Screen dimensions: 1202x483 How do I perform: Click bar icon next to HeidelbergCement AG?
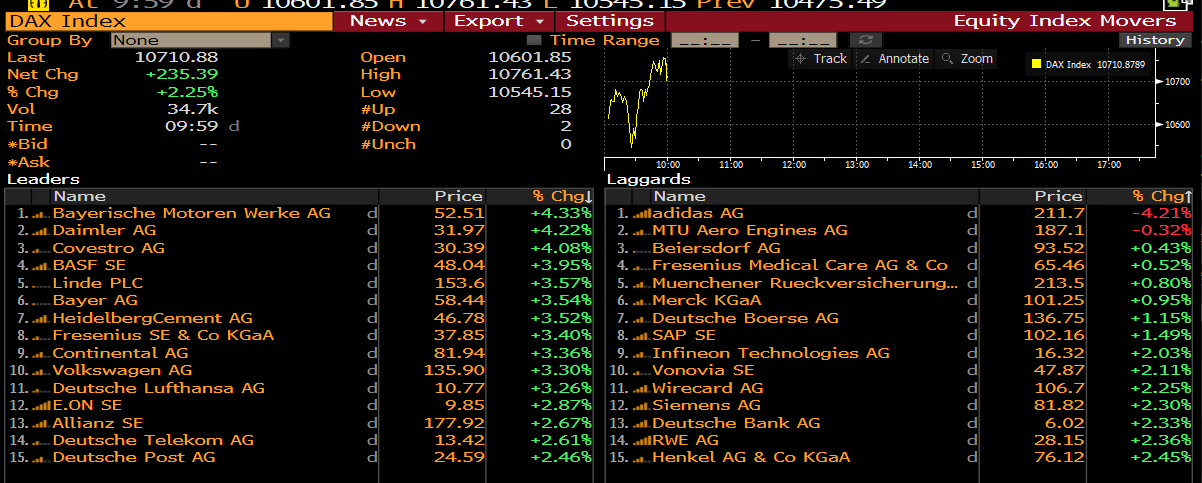point(40,319)
